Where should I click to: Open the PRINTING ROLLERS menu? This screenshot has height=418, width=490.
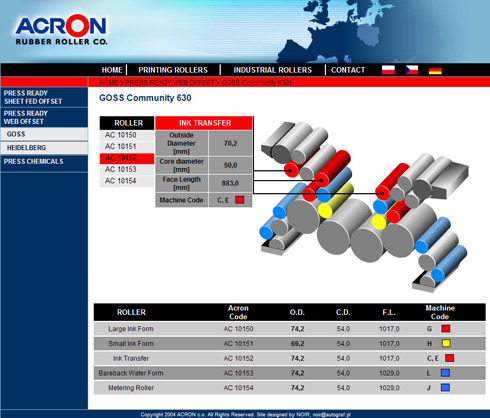click(x=173, y=70)
